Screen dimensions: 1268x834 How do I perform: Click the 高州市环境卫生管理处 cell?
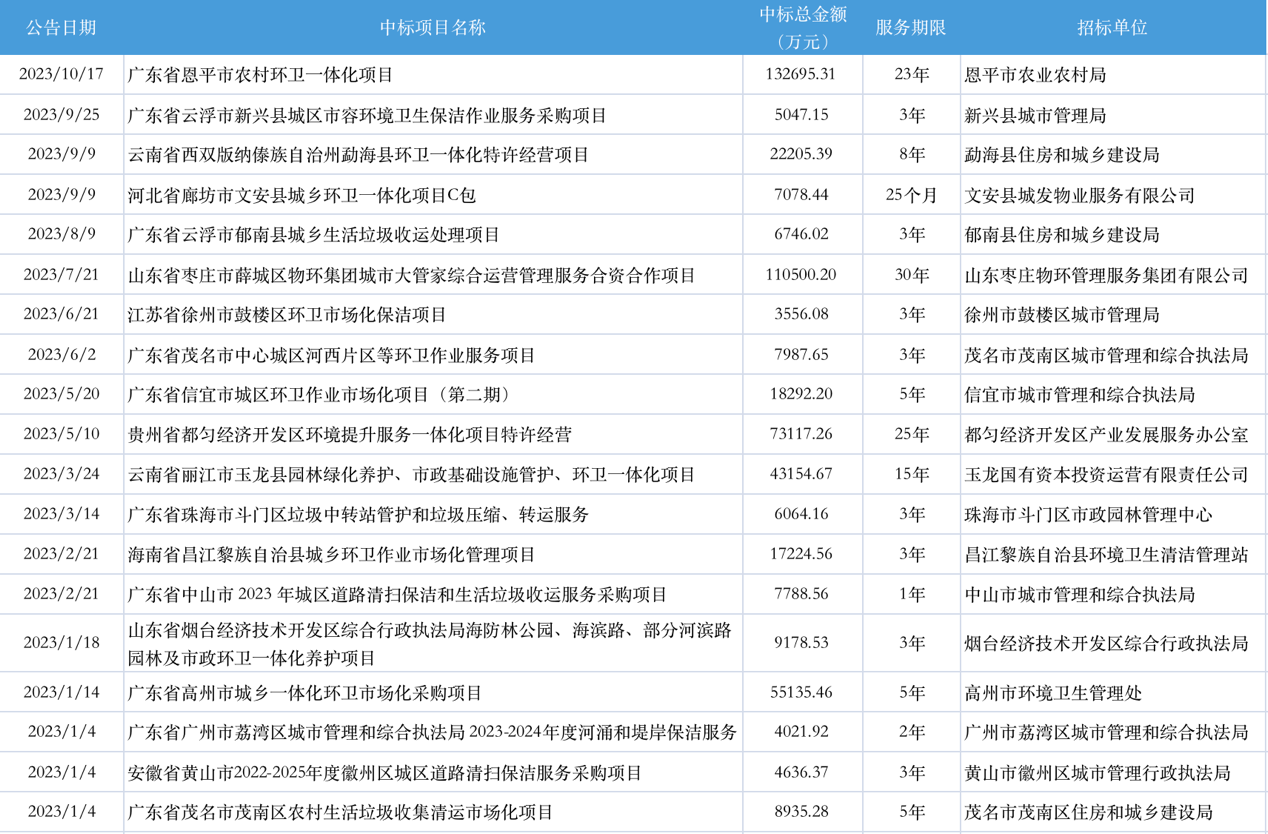pyautogui.click(x=1053, y=692)
